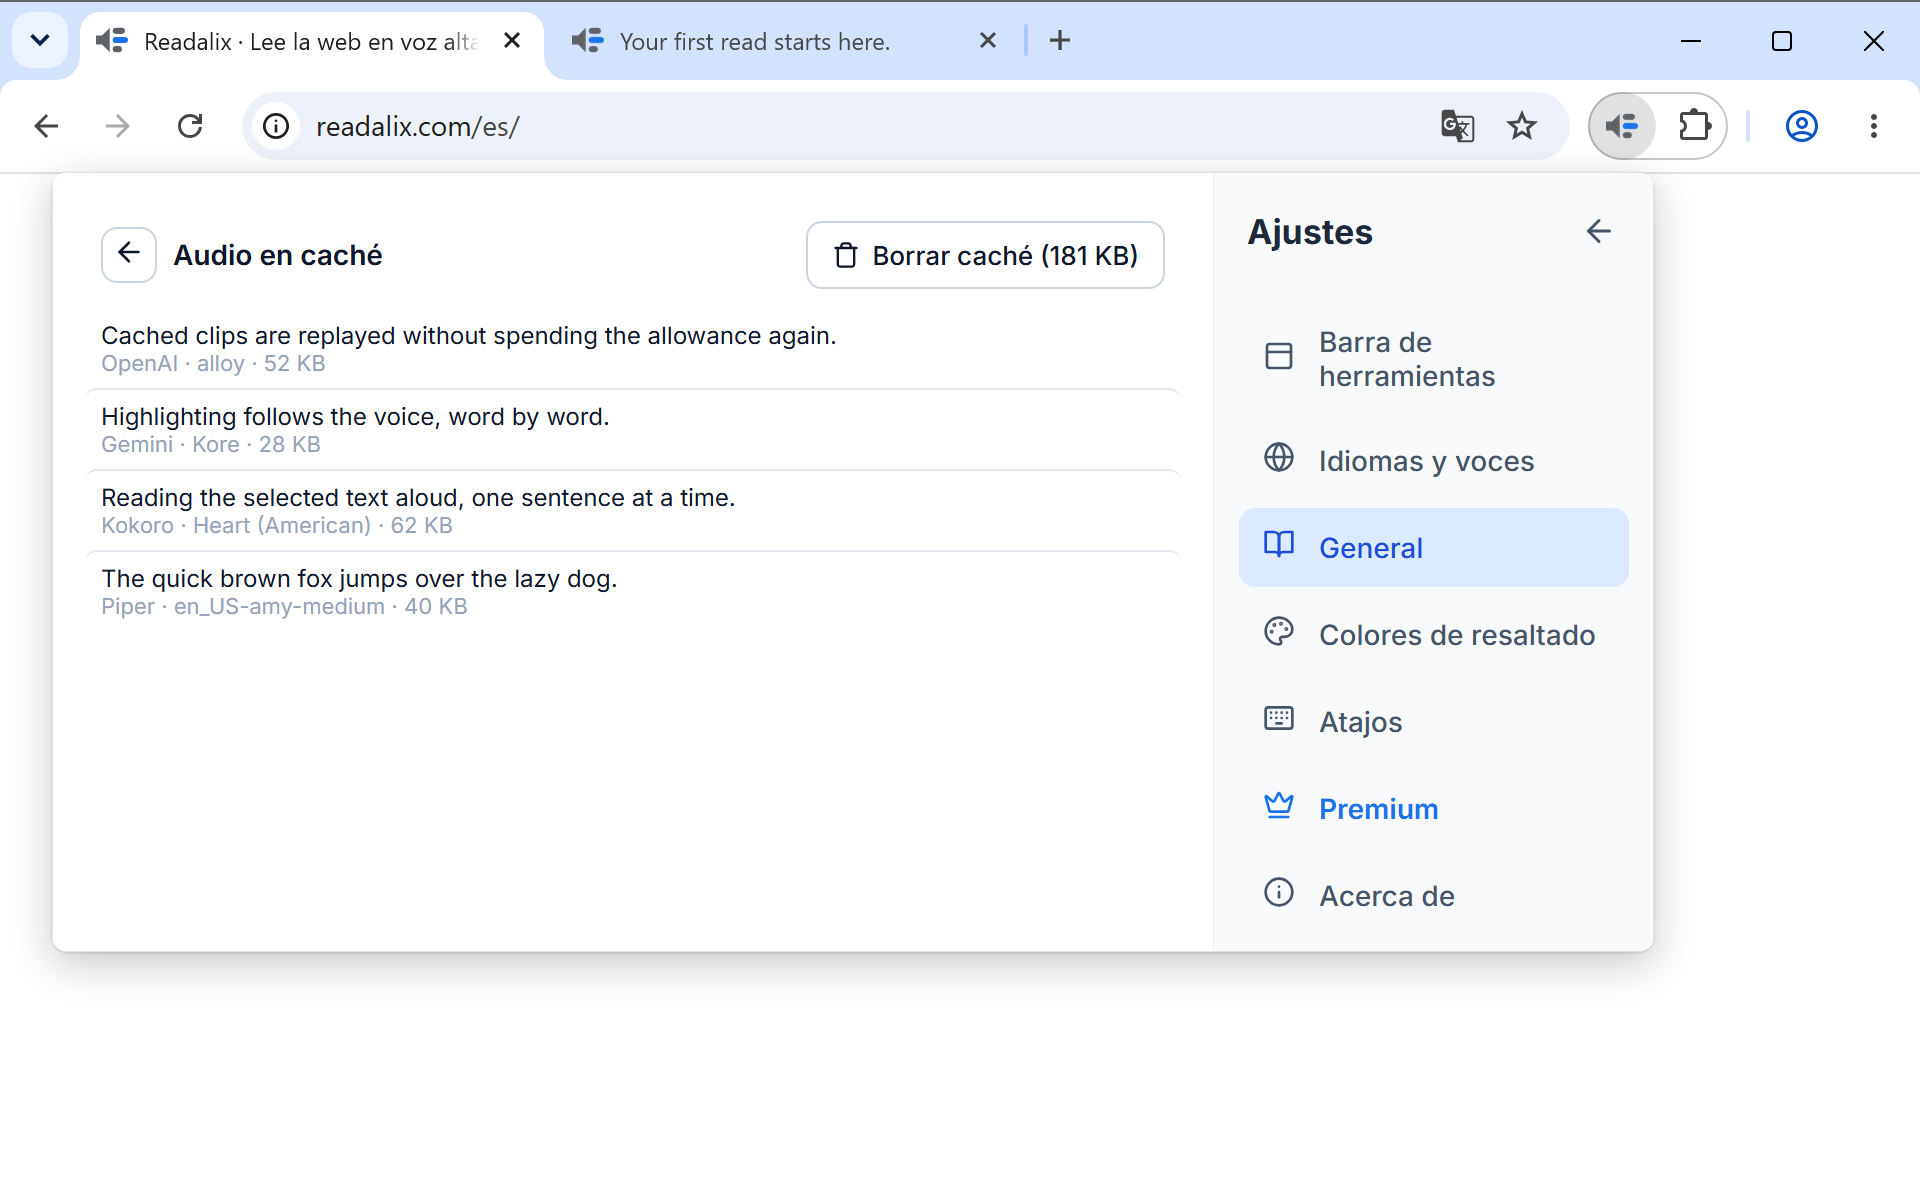Screen dimensions: 1920x1200
Task: Open the browser extensions puzzle icon
Action: click(1694, 126)
